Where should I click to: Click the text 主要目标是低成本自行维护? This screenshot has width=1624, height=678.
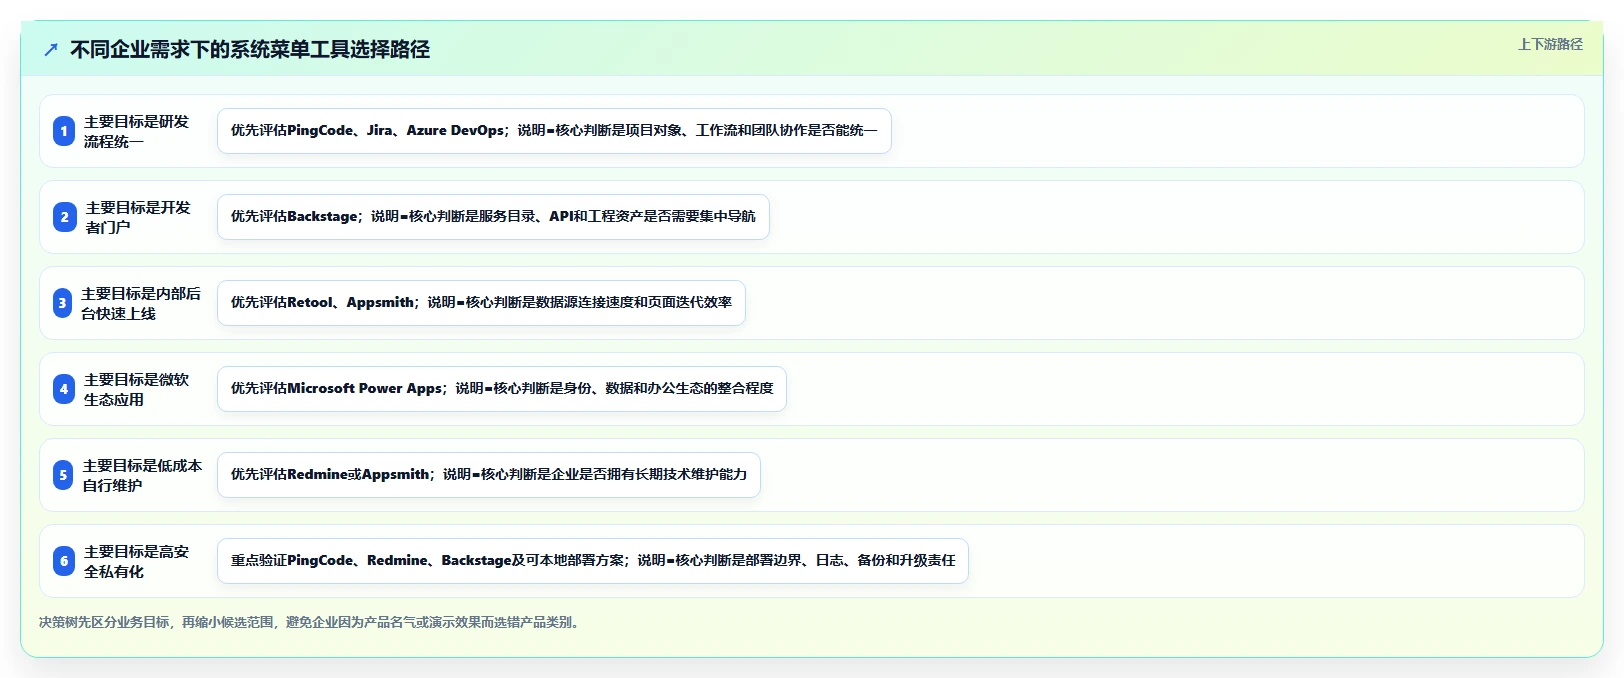click(142, 475)
